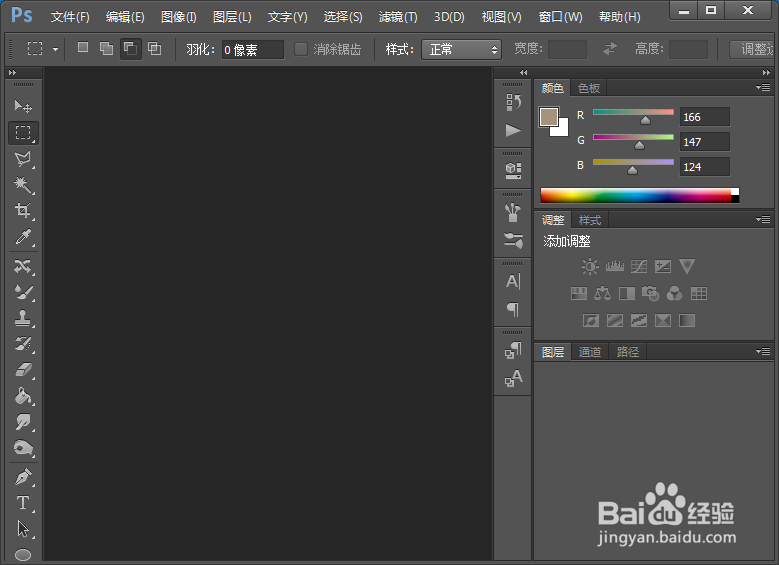
Task: Add a Vibrance adjustment
Action: [687, 266]
